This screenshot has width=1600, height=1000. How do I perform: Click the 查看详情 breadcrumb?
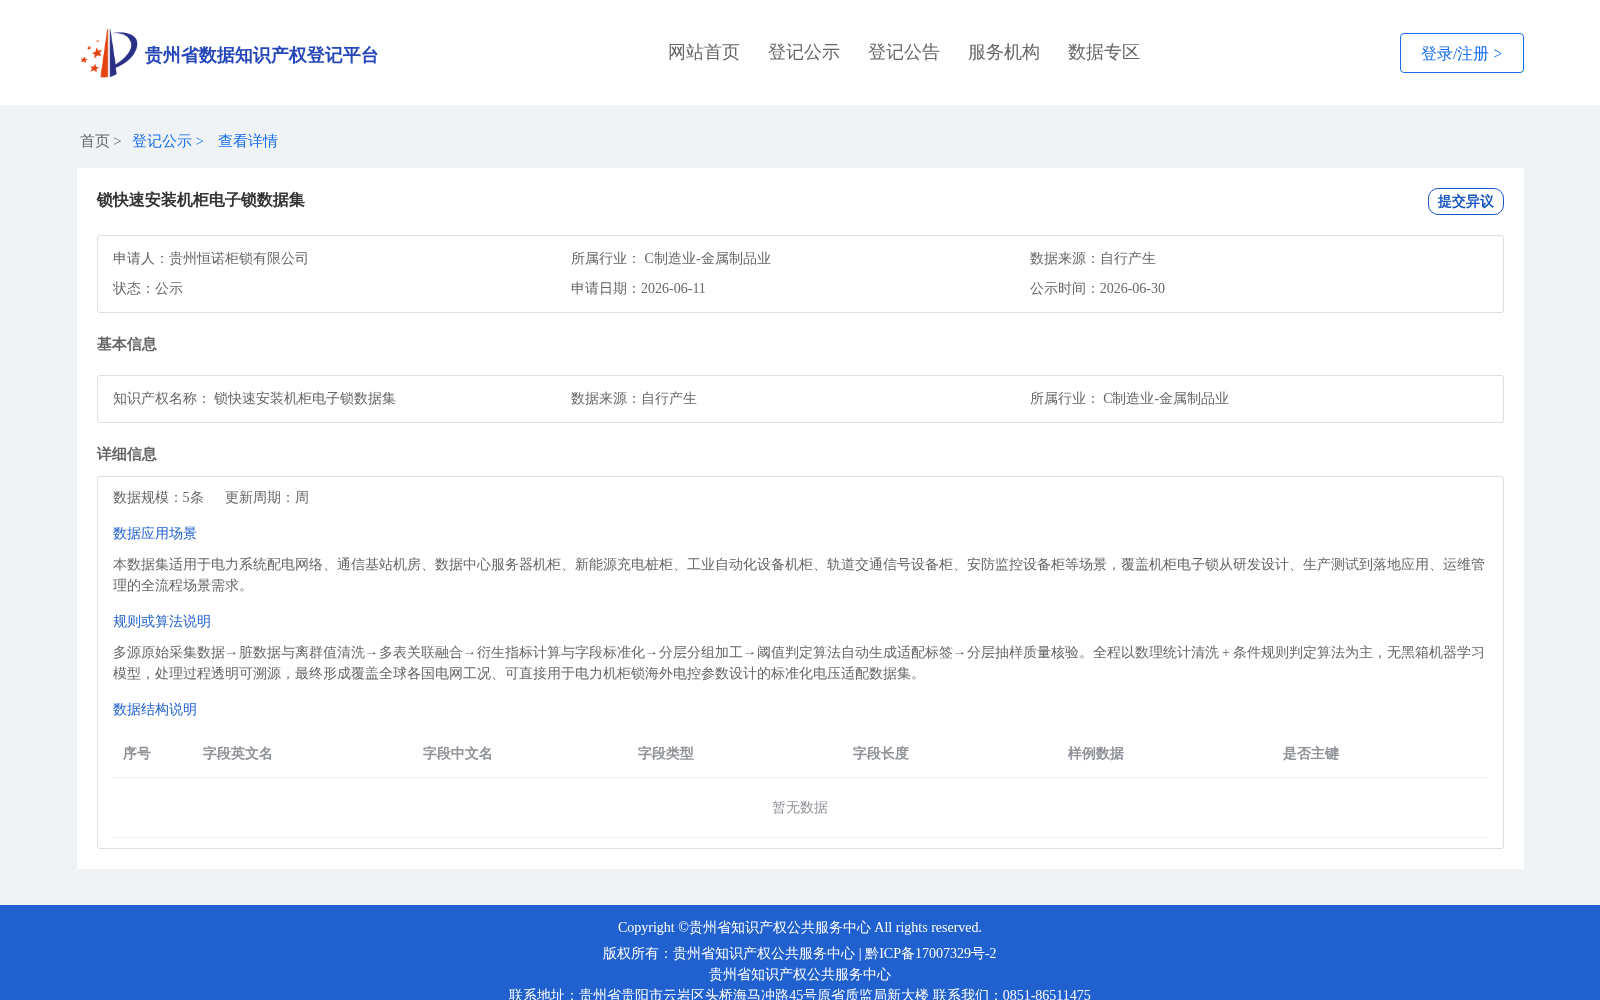tap(248, 141)
